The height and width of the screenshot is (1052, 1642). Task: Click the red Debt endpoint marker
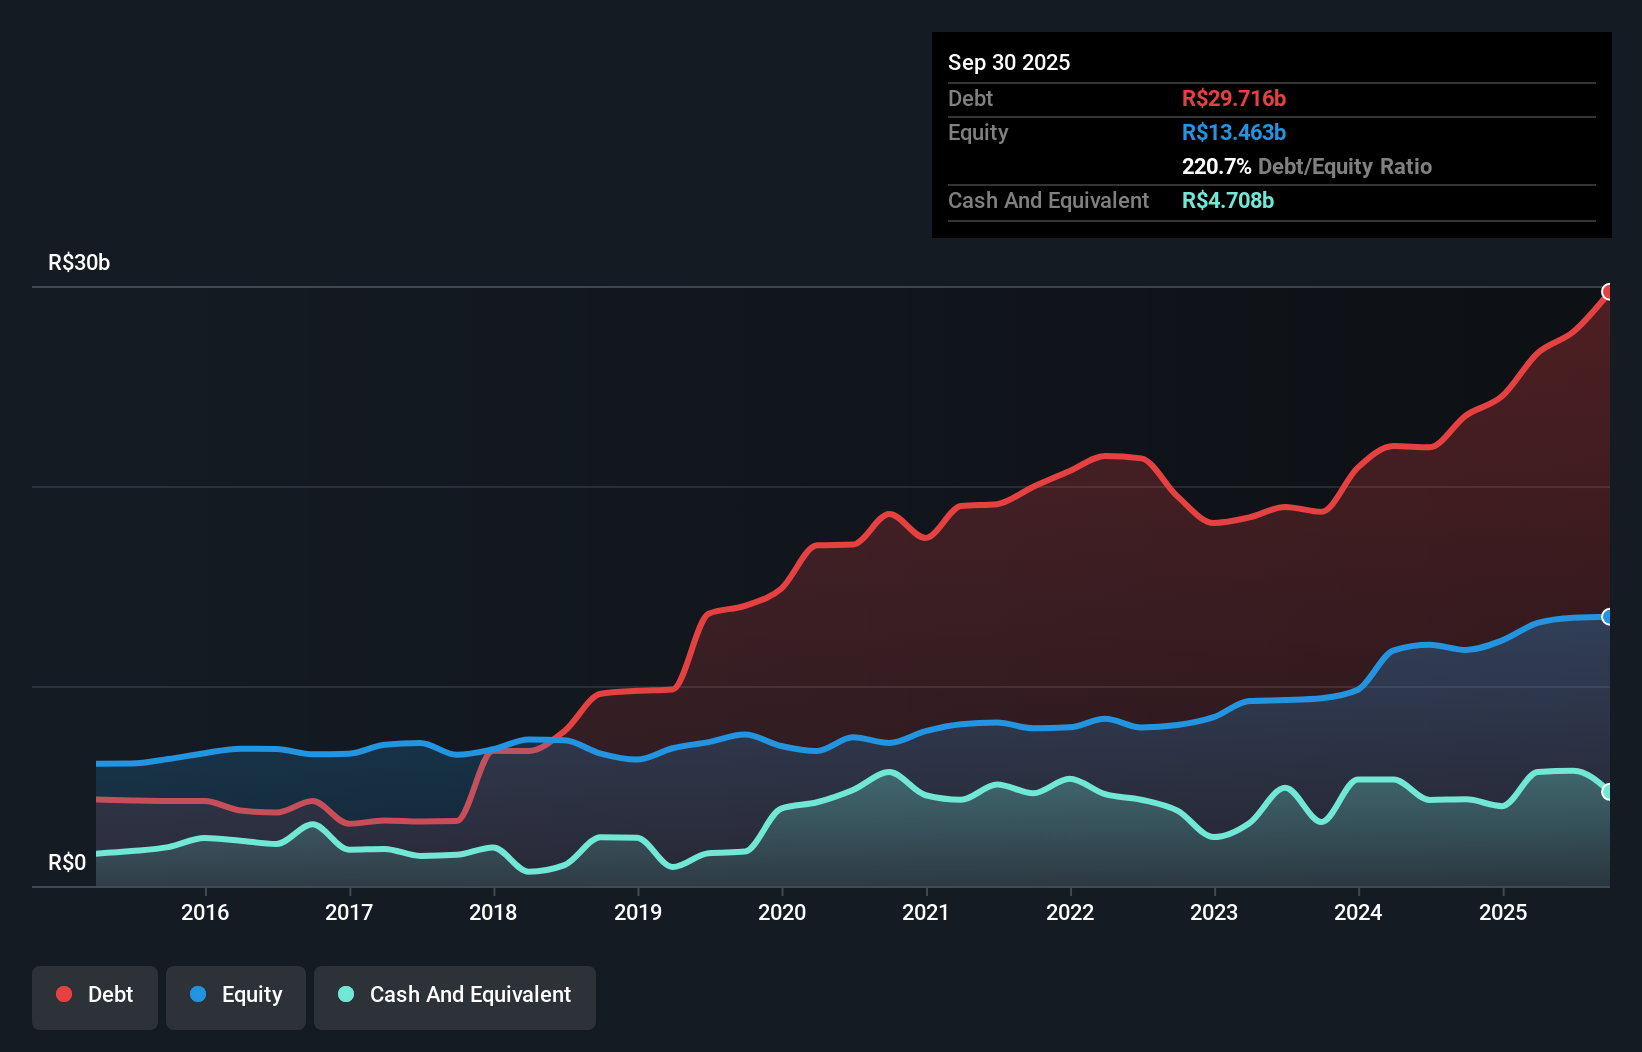tap(1608, 292)
